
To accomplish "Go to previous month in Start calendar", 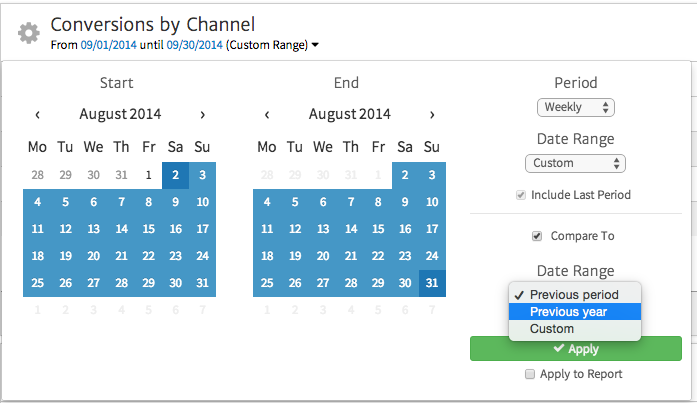I will (38, 114).
